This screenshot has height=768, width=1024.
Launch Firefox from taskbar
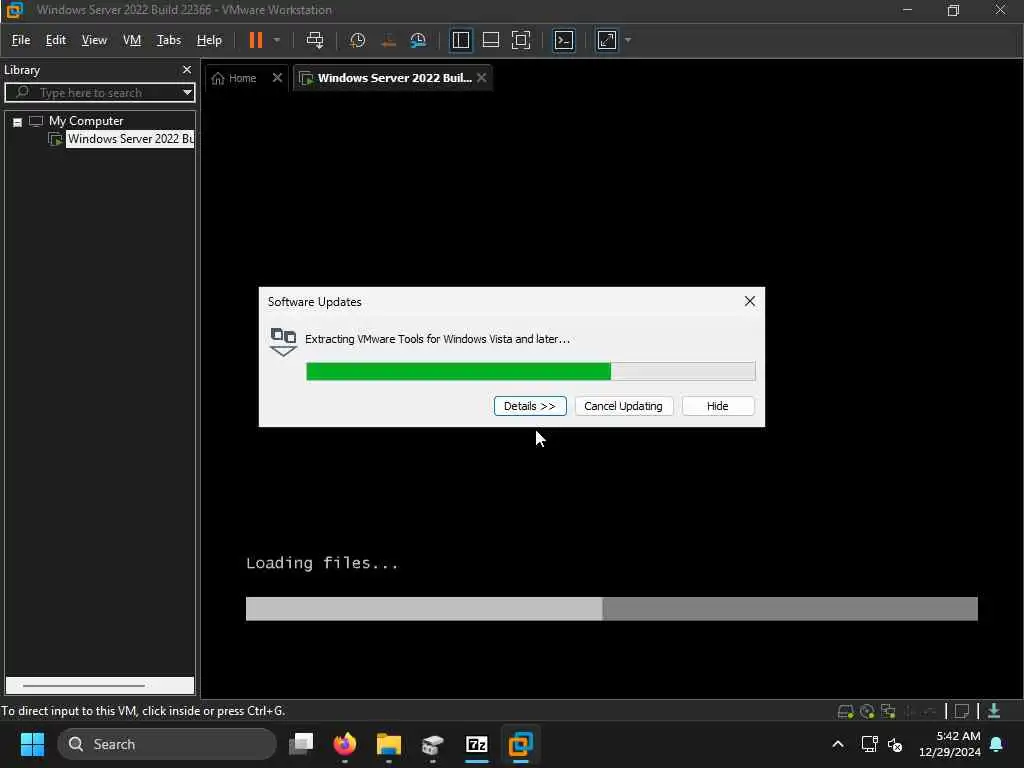(x=345, y=744)
